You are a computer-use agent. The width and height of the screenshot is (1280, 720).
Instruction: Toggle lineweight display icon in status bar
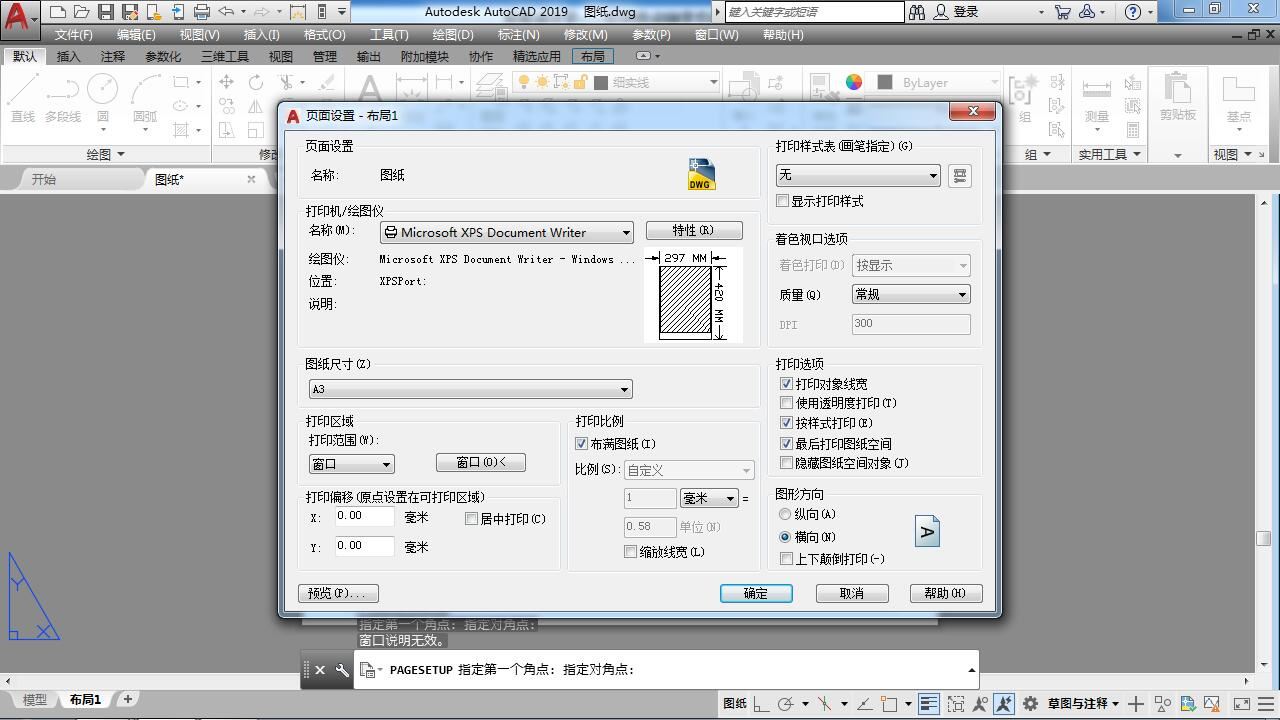coord(928,704)
